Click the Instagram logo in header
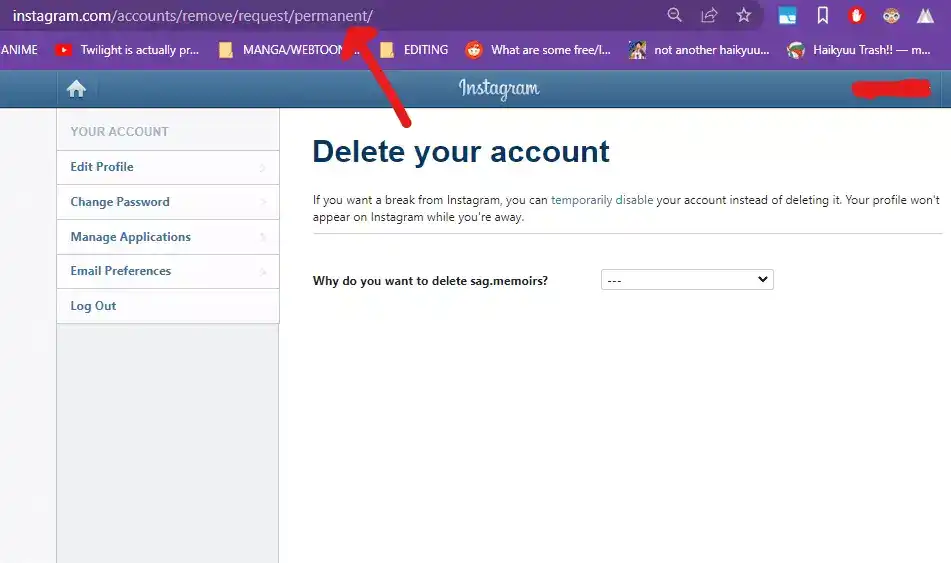The width and height of the screenshot is (951, 563). (x=499, y=89)
